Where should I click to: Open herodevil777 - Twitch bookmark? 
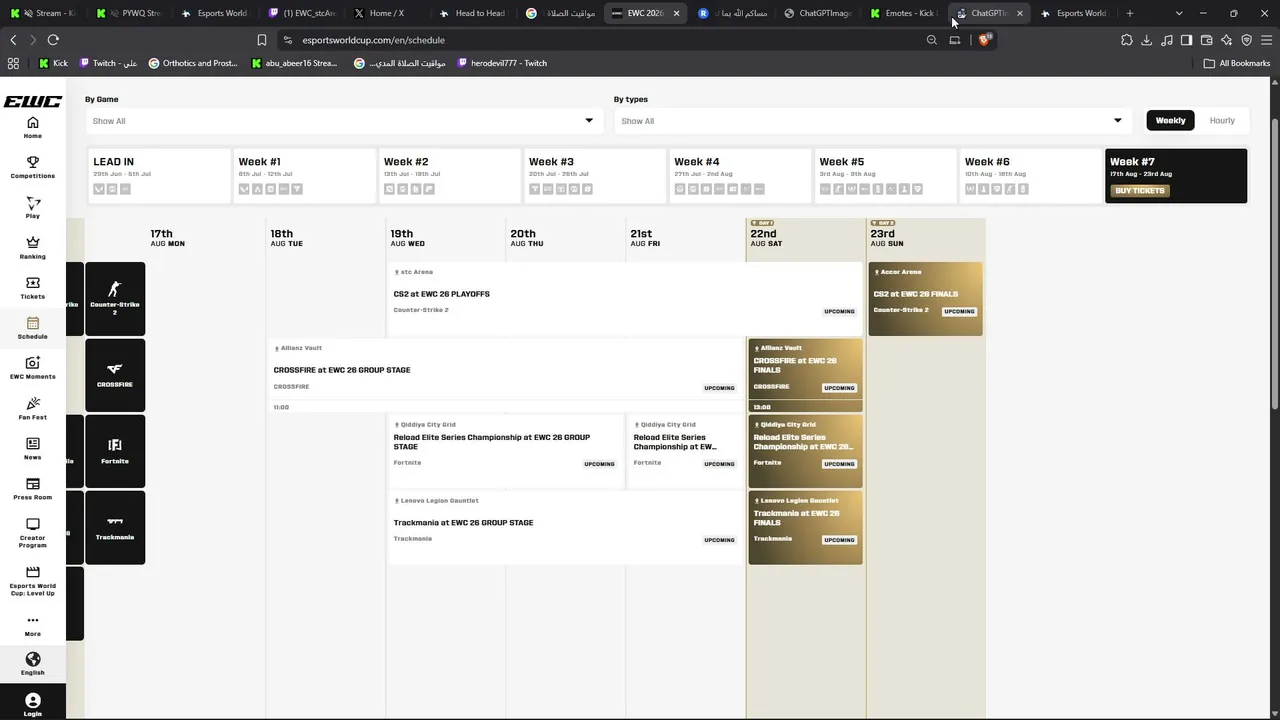point(502,63)
